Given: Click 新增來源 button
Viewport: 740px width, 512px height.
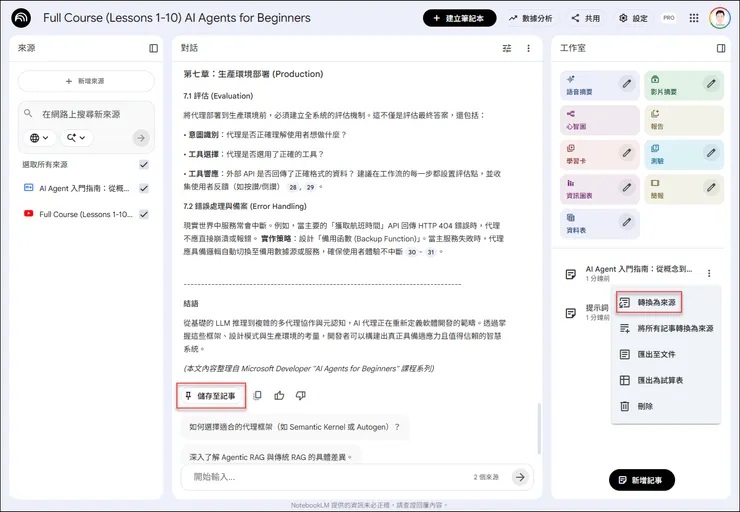Looking at the screenshot, I should pyautogui.click(x=86, y=81).
